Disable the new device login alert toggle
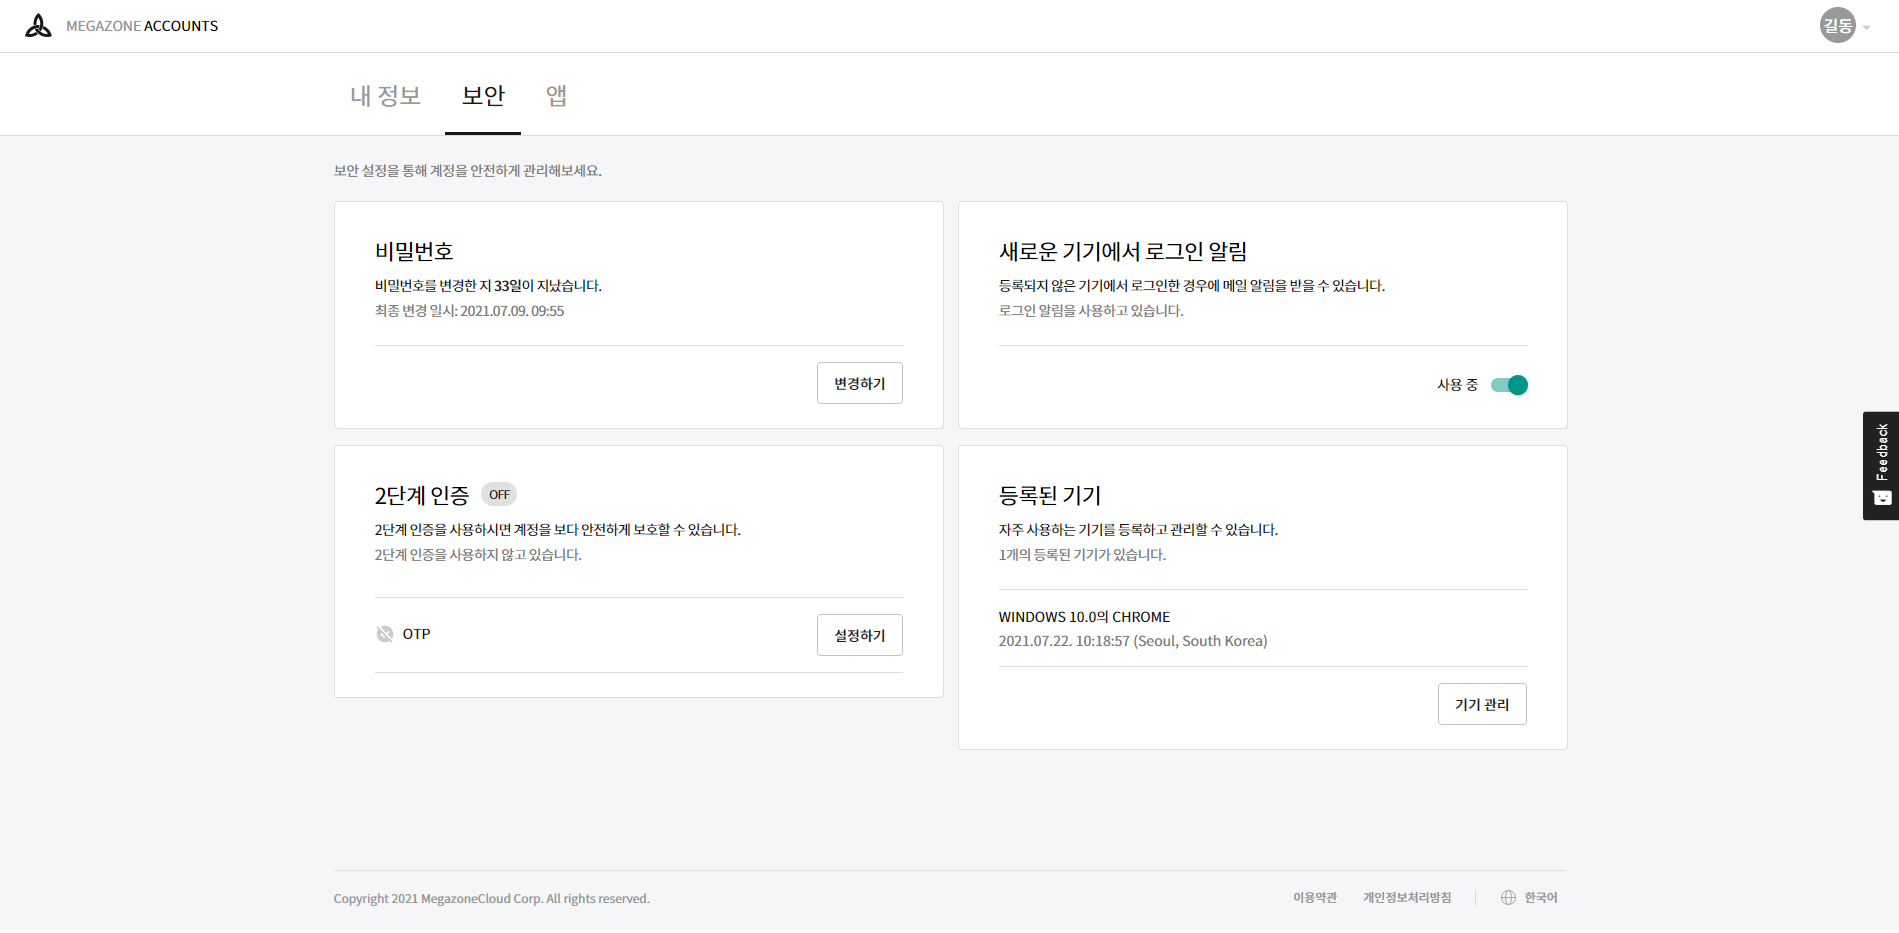1899x933 pixels. (x=1509, y=385)
